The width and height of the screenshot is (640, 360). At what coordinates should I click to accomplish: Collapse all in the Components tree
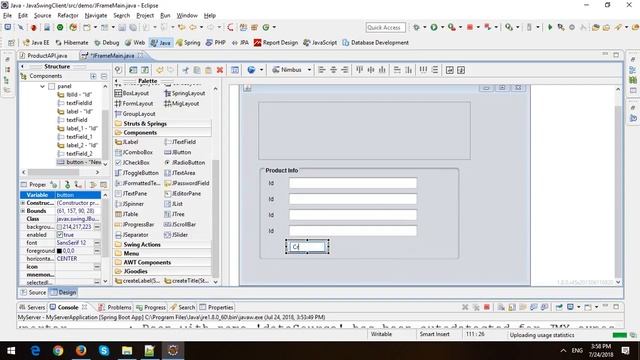coord(104,76)
